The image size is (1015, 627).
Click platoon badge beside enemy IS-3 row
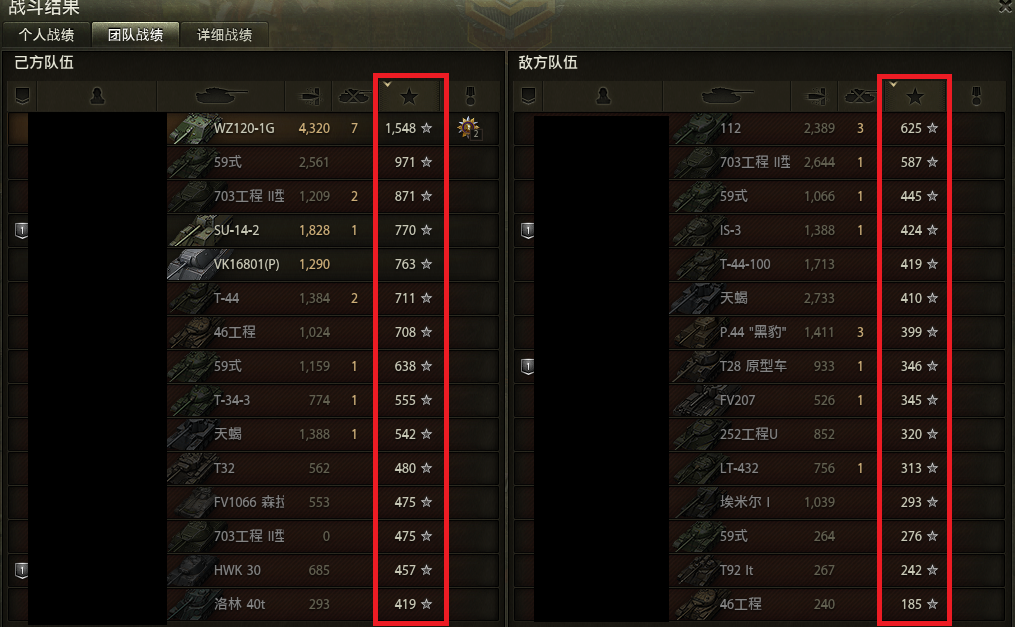(528, 230)
